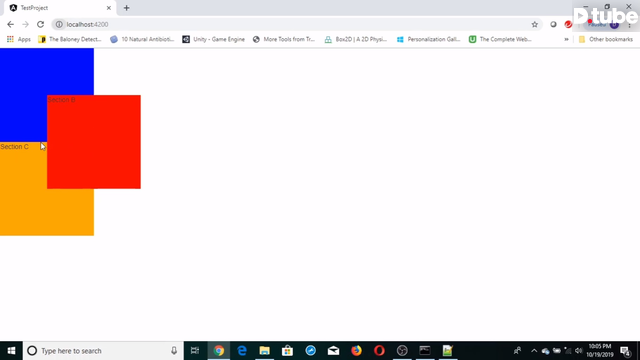Open the Personalization Gall... bookmark
640x360 pixels.
pyautogui.click(x=429, y=39)
